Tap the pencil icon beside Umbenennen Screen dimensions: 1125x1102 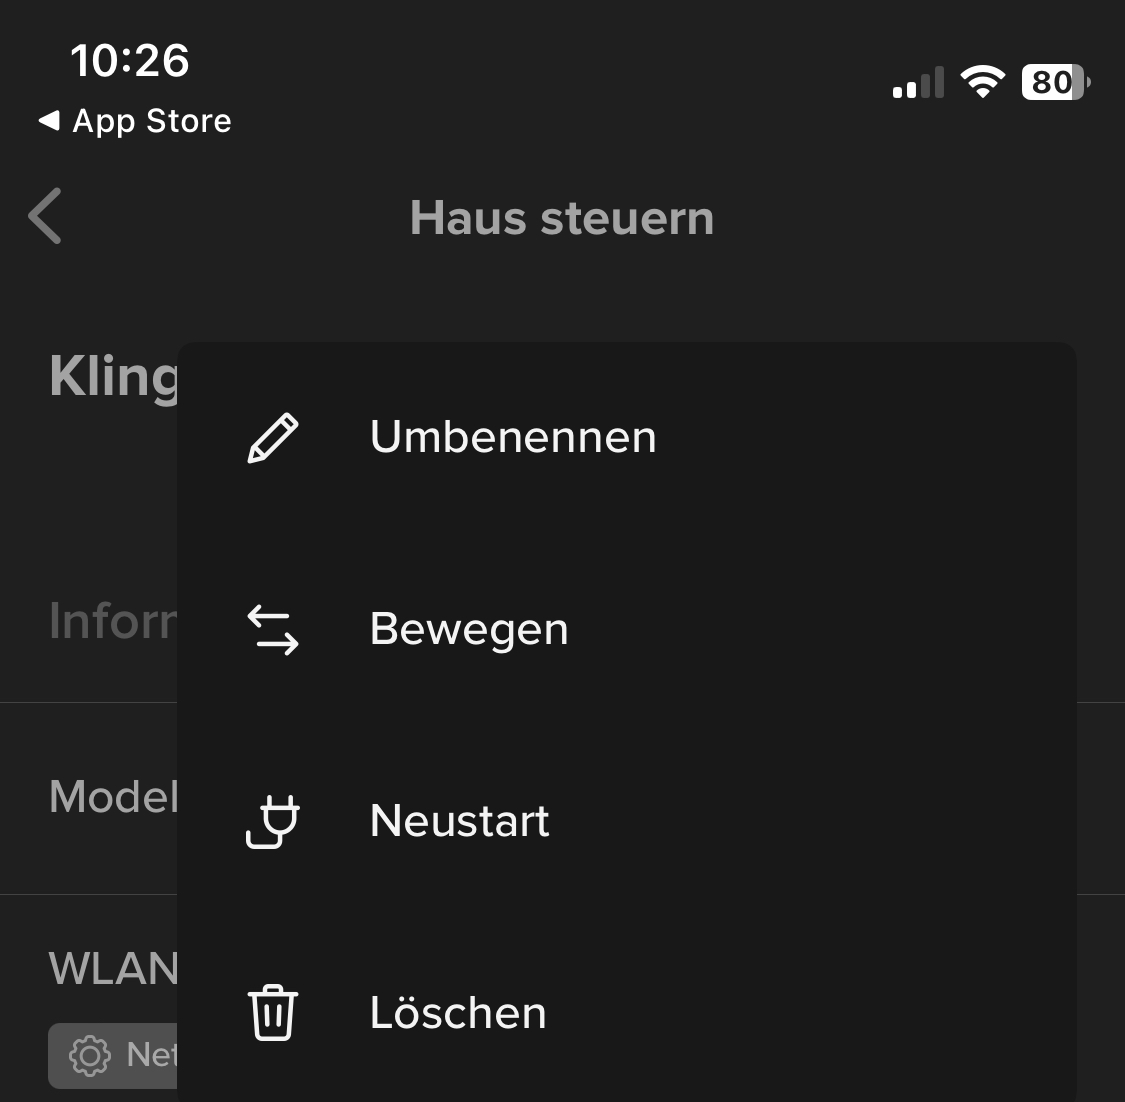[273, 438]
